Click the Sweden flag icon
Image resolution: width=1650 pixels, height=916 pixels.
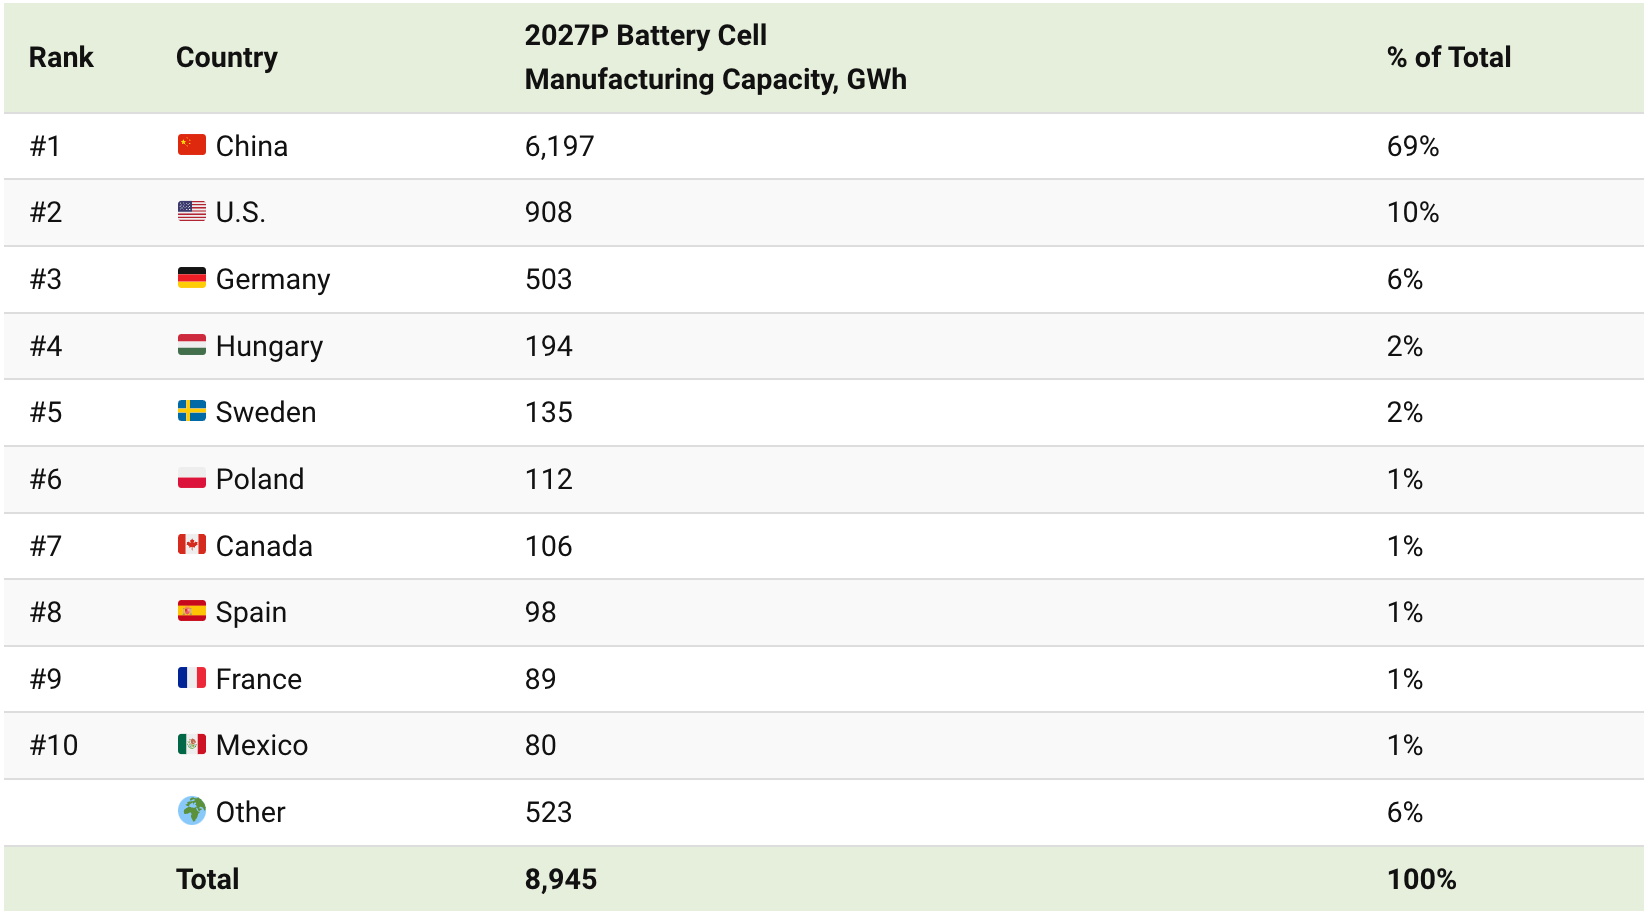point(191,412)
